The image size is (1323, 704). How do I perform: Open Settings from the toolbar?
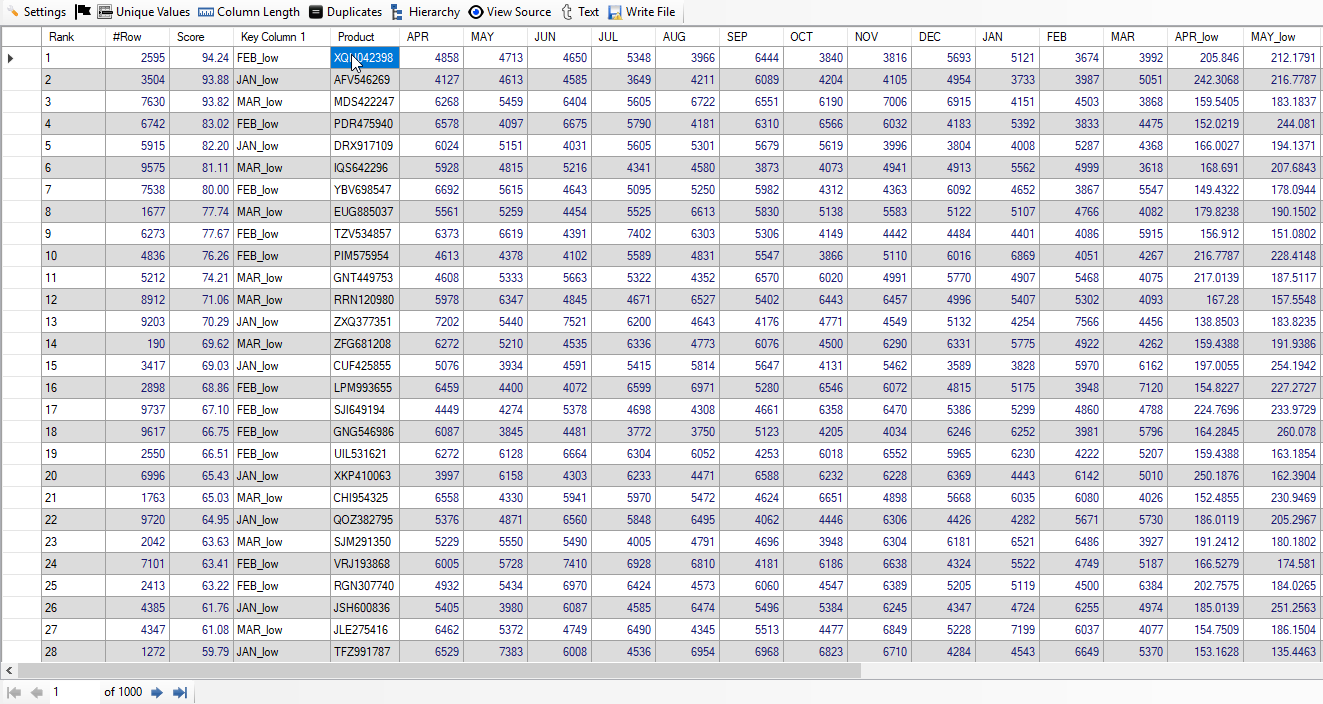[x=36, y=12]
